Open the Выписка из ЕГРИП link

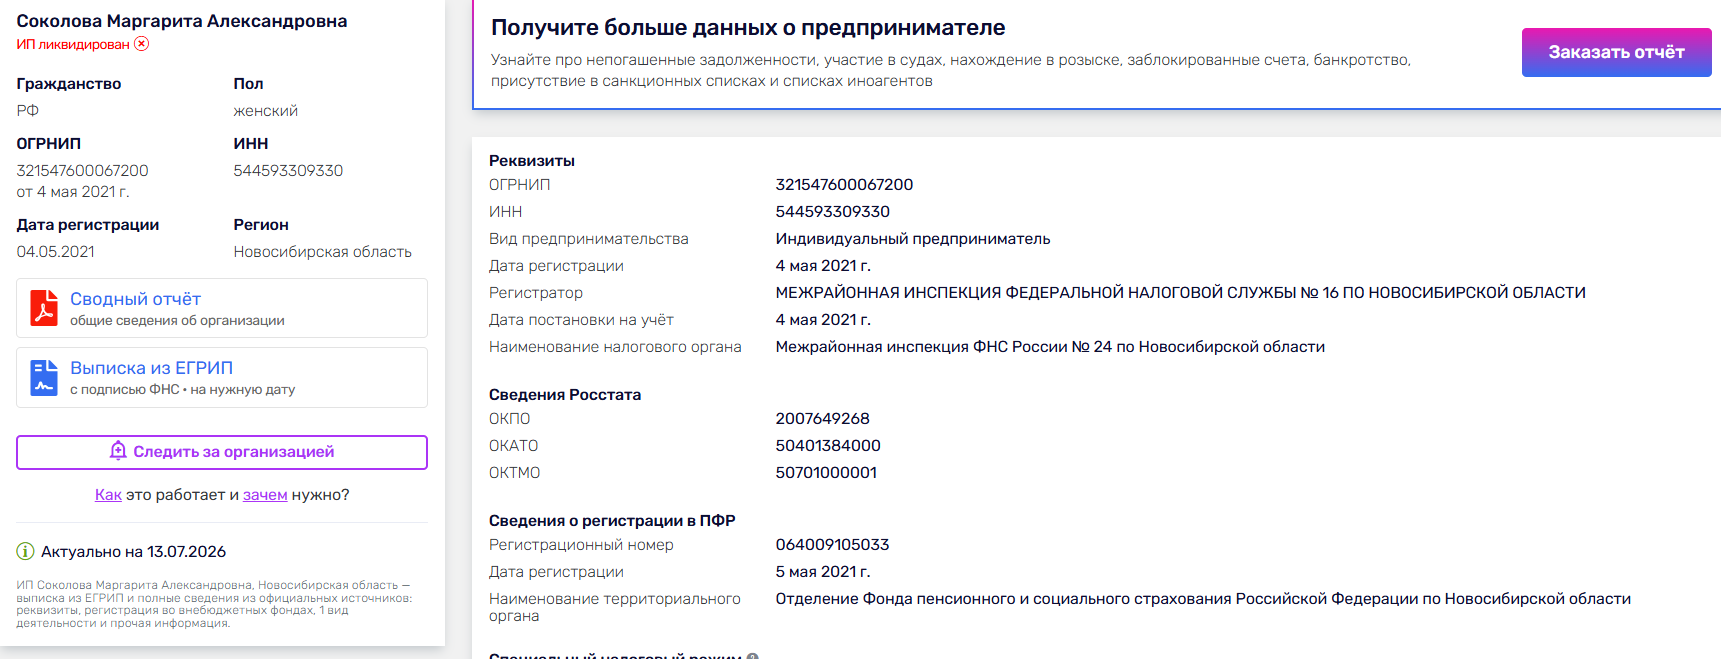point(151,368)
